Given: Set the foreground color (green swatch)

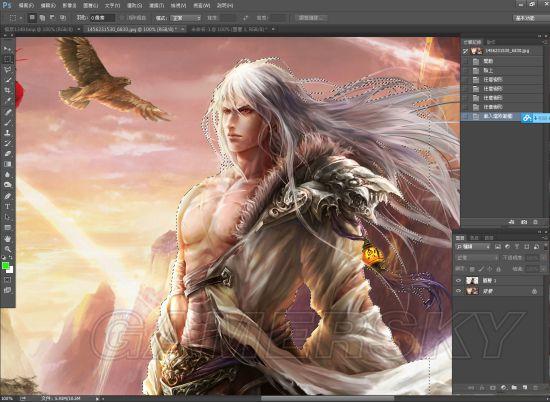Looking at the screenshot, I should pos(5,266).
